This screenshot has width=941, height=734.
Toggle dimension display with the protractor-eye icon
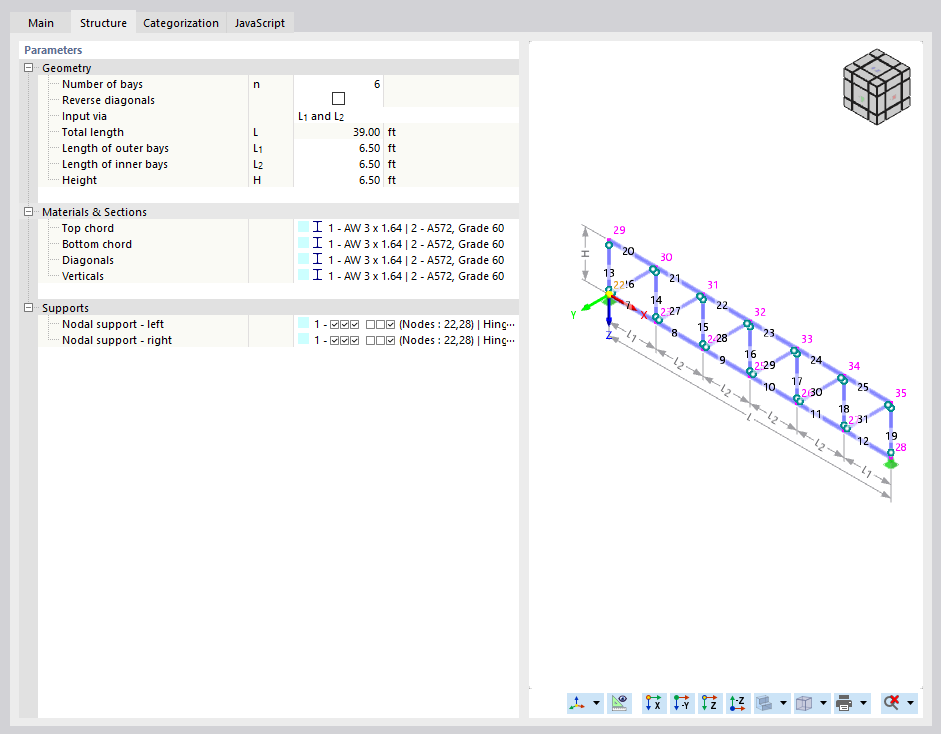618,703
